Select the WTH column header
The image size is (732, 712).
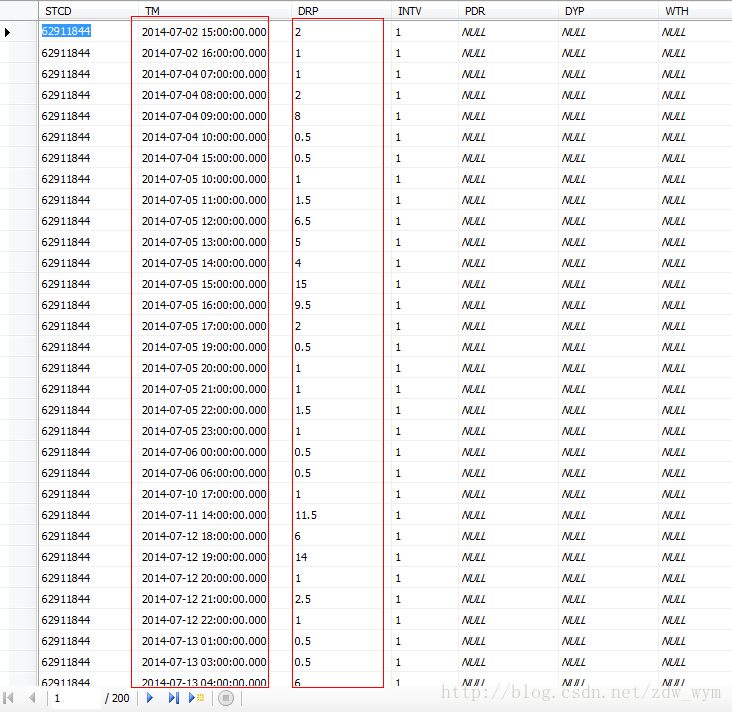[695, 11]
